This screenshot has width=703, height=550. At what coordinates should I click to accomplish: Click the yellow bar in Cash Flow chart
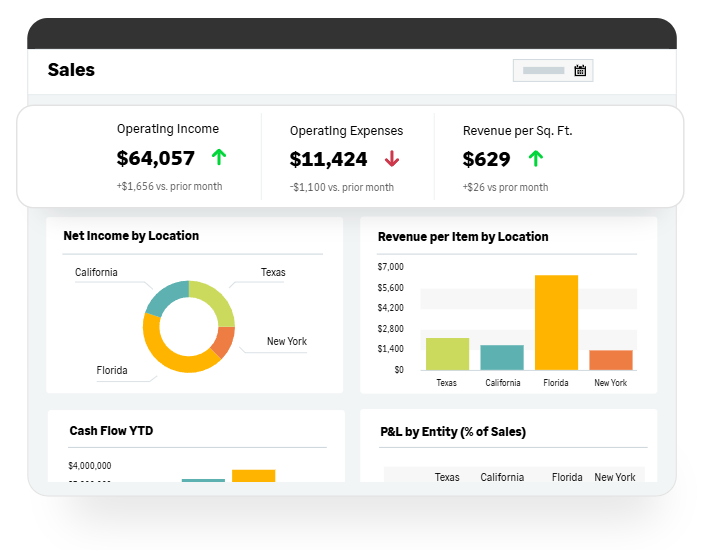(x=253, y=476)
